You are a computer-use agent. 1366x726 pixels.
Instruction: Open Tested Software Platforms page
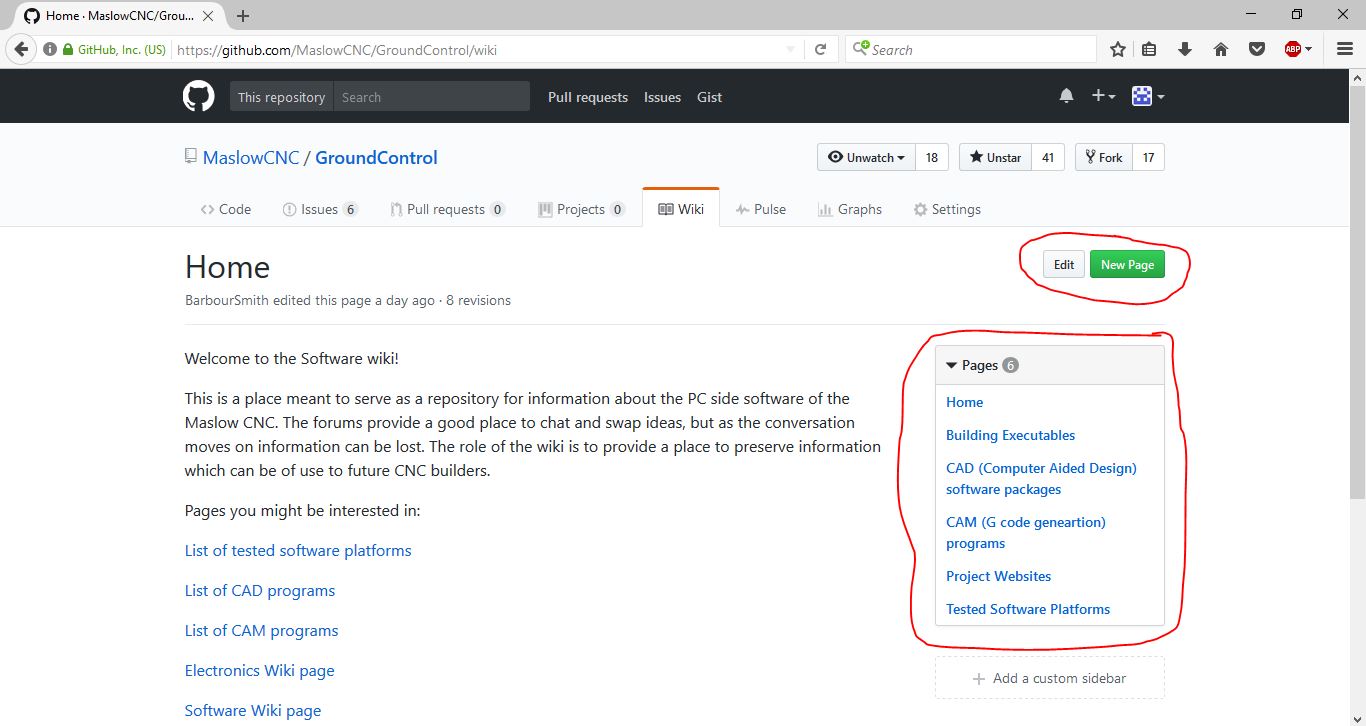[x=1028, y=609]
